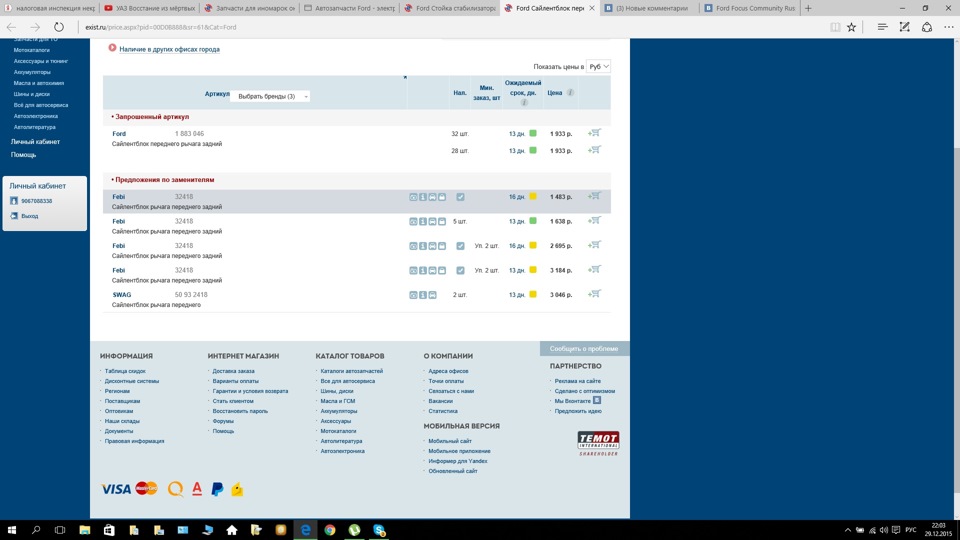Add Febi 1 483 р. offer to cart
This screenshot has height=540, width=960.
[x=594, y=196]
